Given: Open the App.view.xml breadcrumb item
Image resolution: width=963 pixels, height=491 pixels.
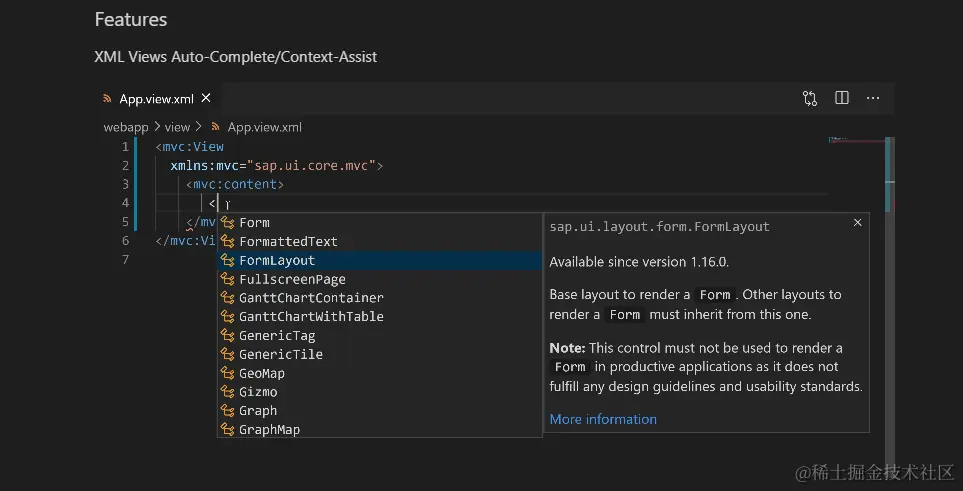Looking at the screenshot, I should pos(264,127).
